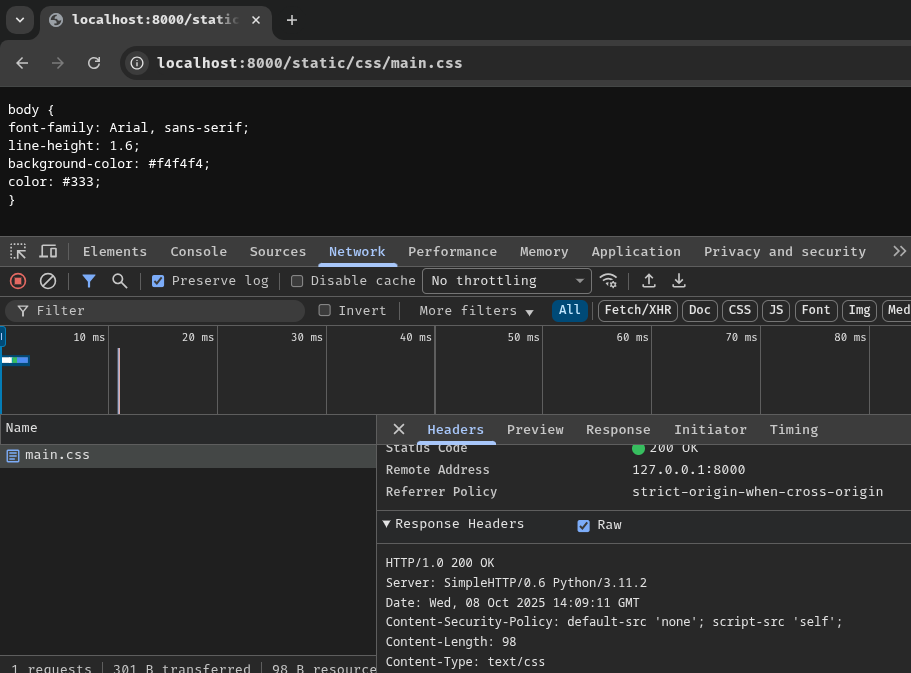Toggle device toolbar emulation icon
The height and width of the screenshot is (673, 911).
click(x=48, y=251)
